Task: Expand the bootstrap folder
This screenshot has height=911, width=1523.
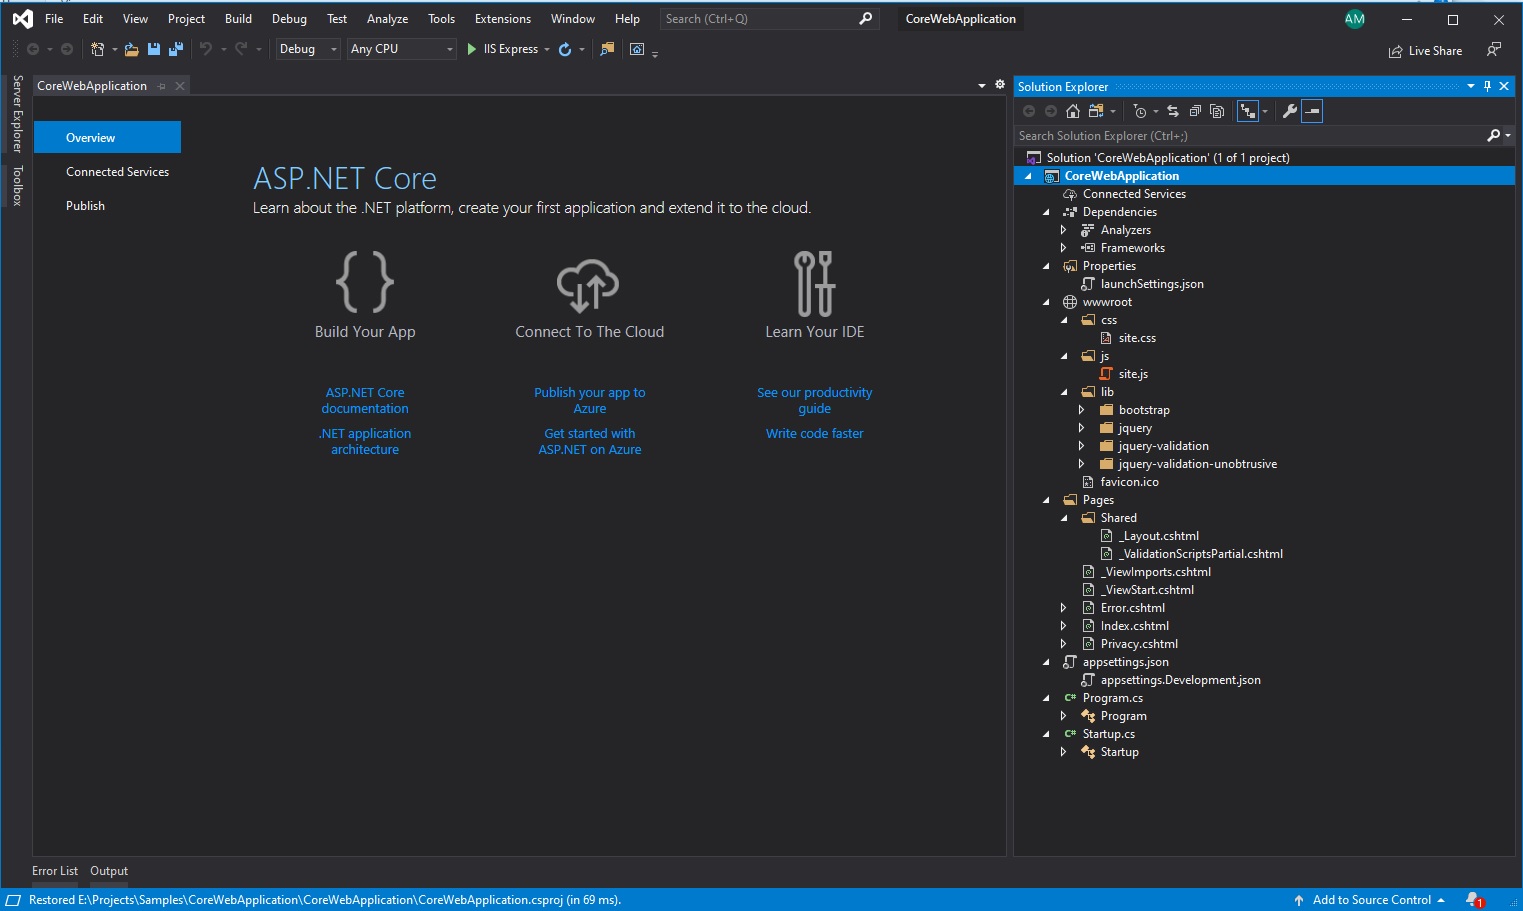Action: point(1082,410)
